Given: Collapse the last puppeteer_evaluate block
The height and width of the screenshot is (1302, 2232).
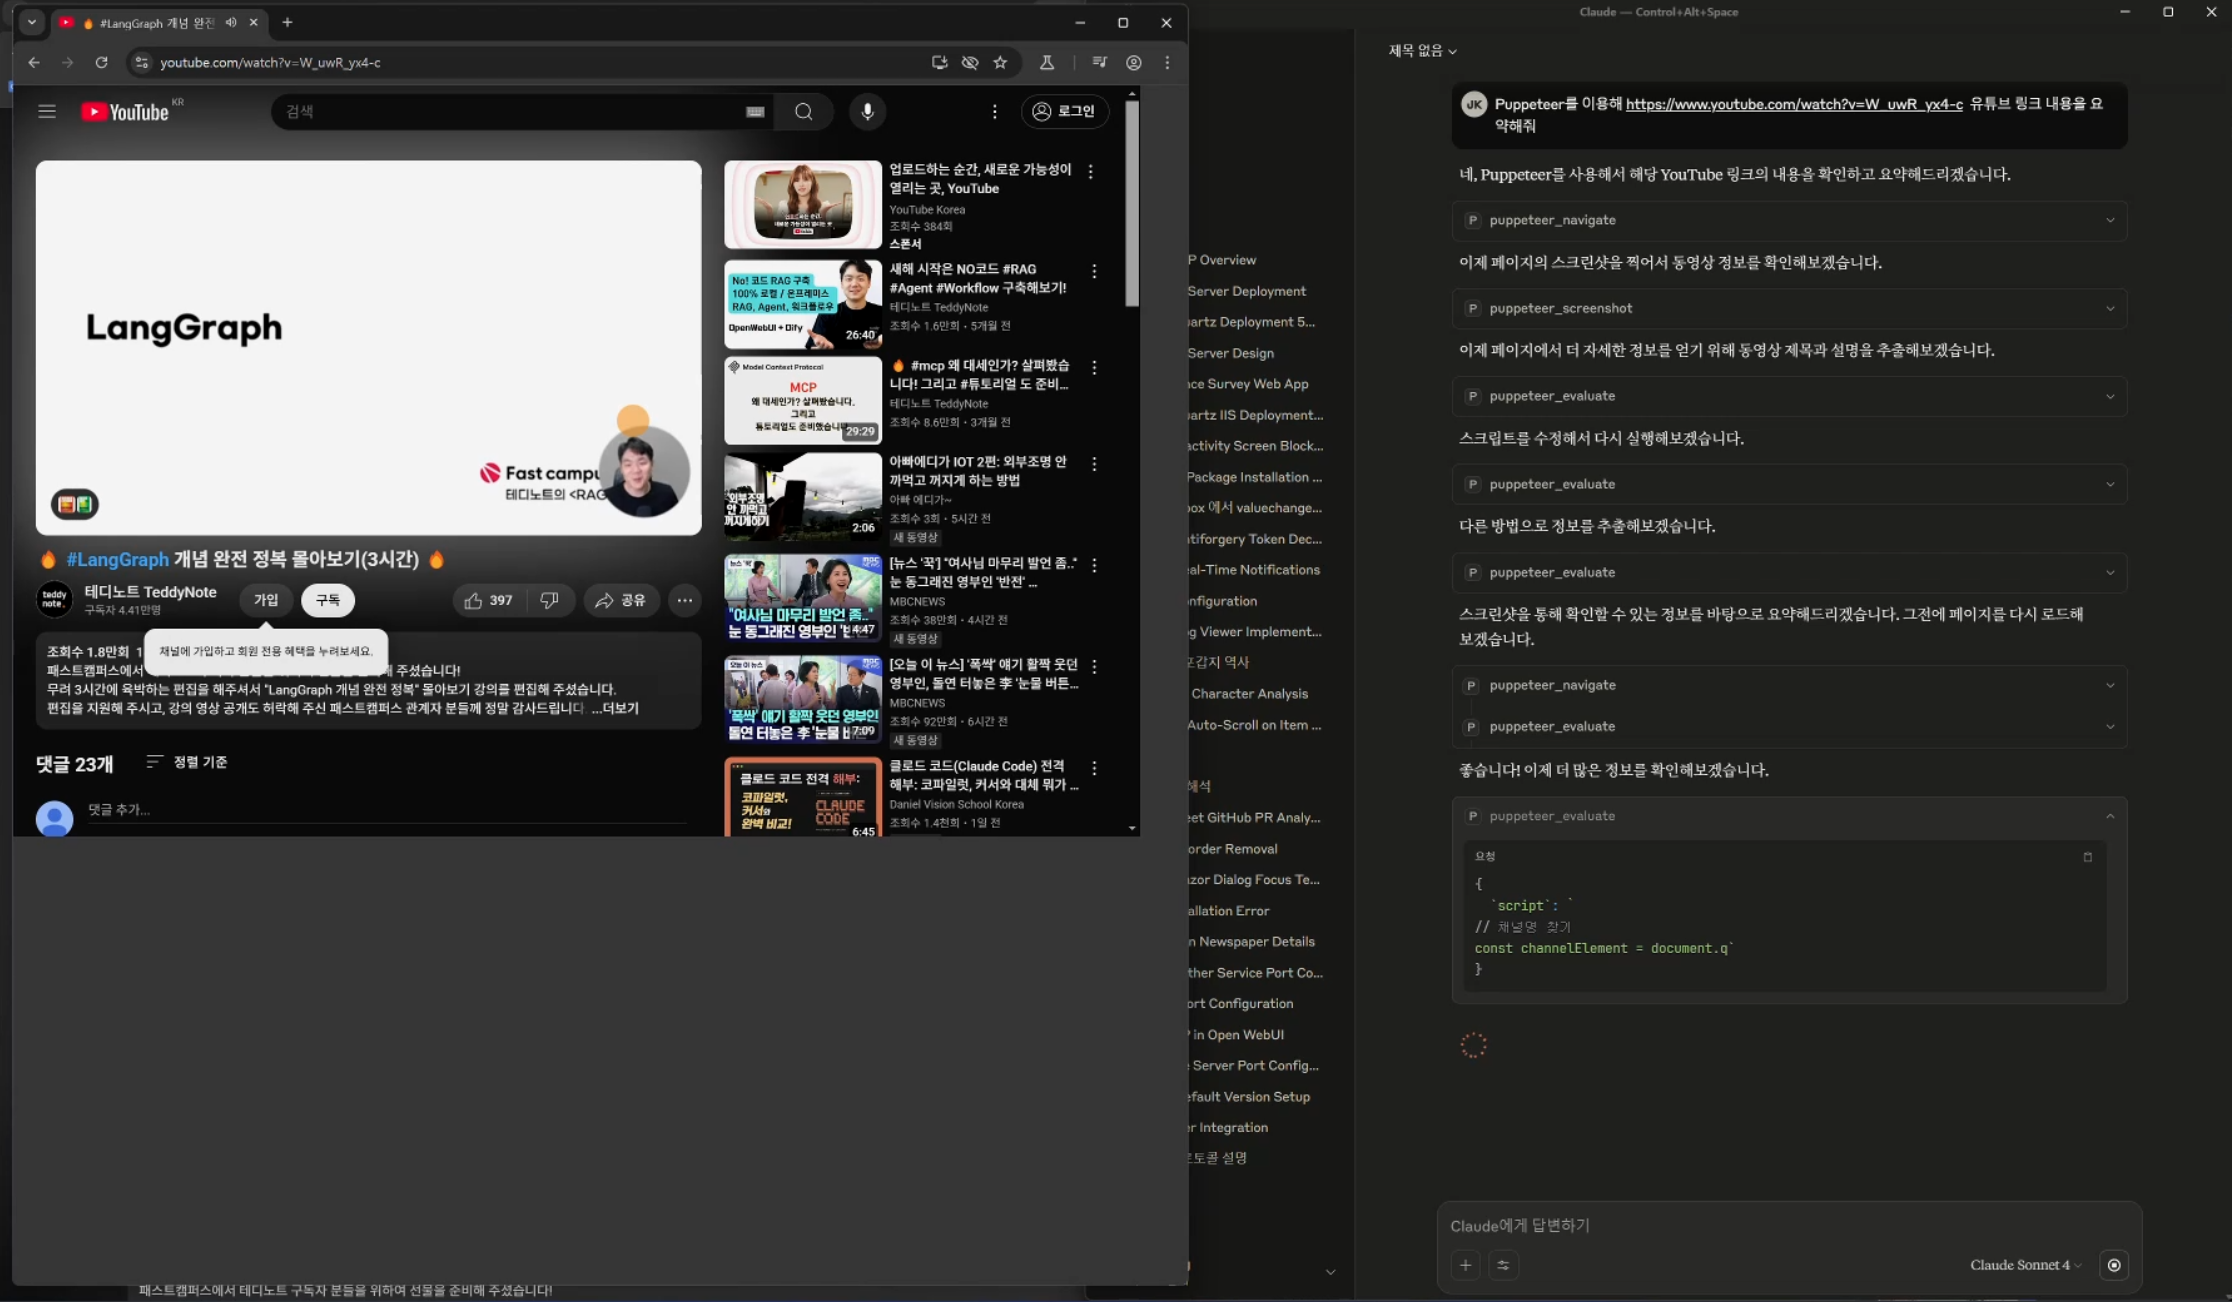Looking at the screenshot, I should 2110,816.
